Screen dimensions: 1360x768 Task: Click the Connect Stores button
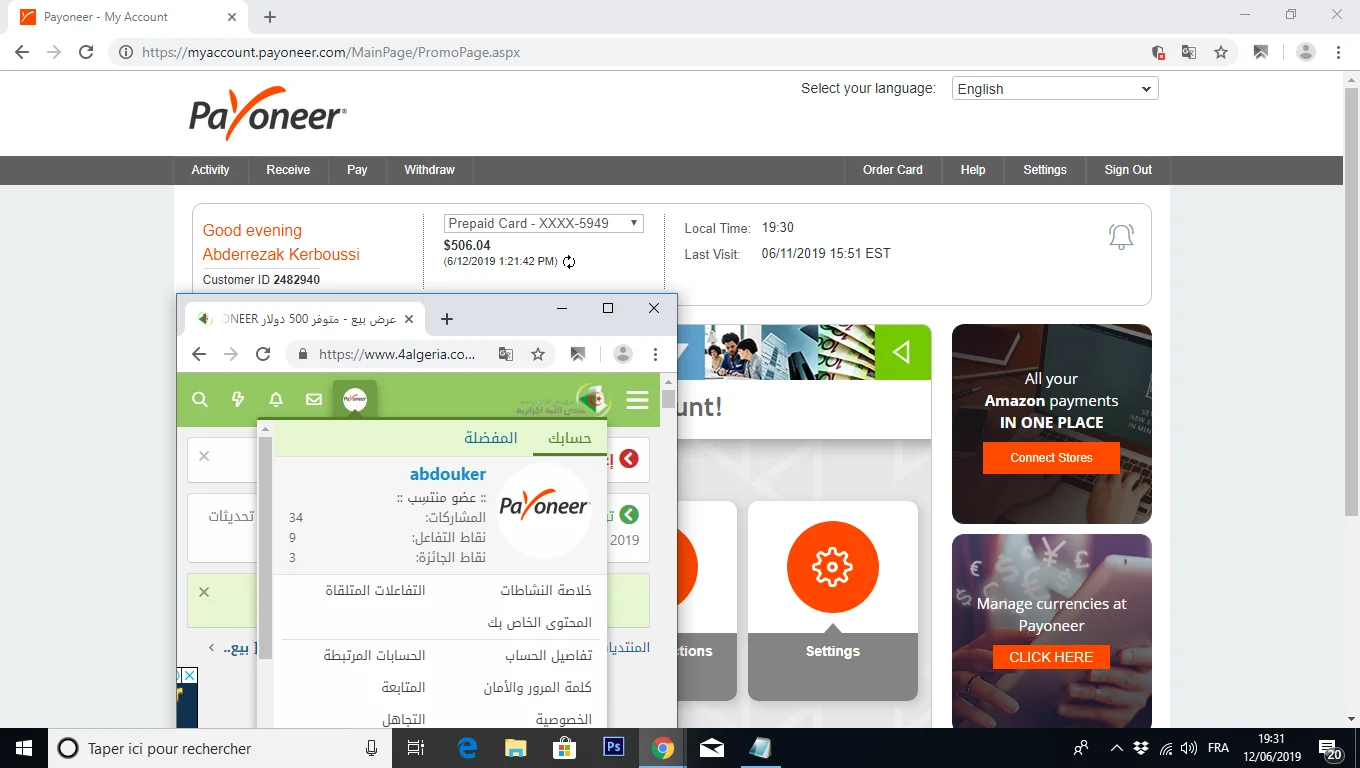[1051, 458]
